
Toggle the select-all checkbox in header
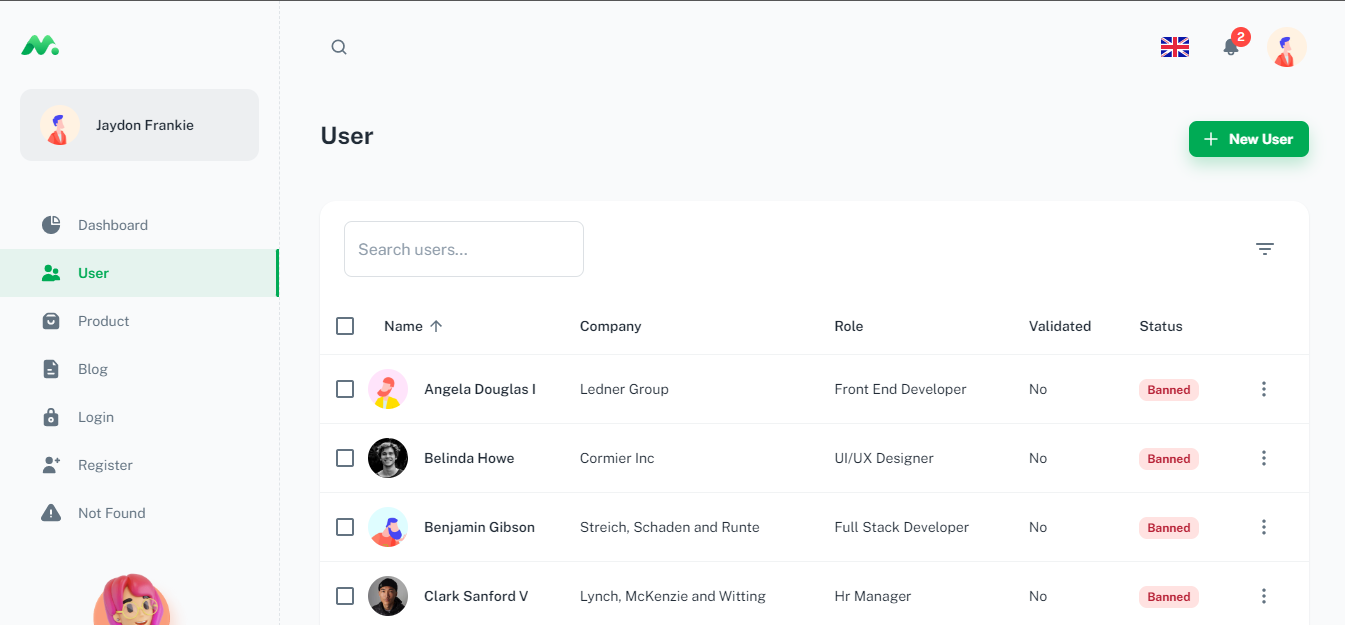tap(345, 326)
